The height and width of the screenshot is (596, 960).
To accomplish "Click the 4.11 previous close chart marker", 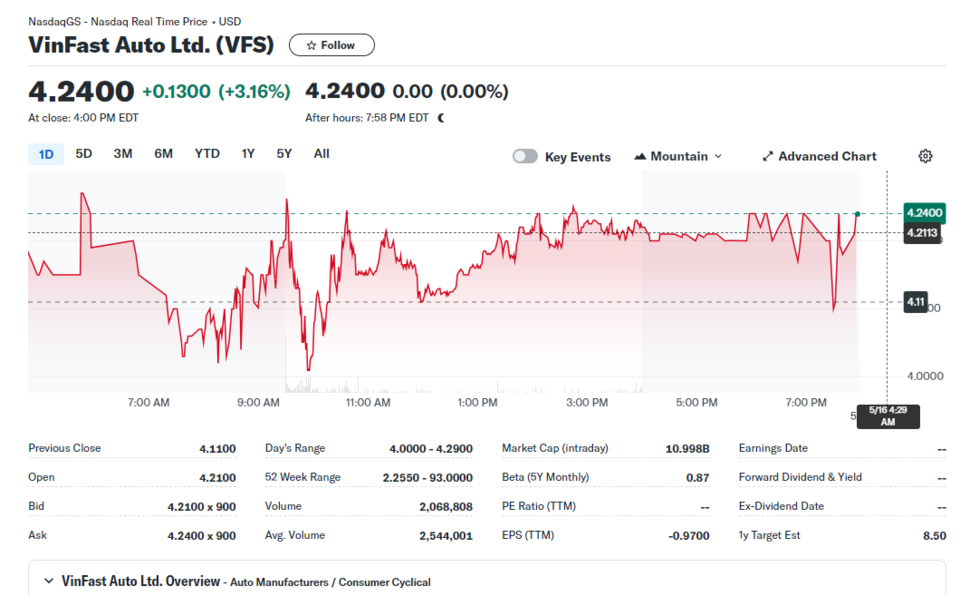I will (x=916, y=302).
